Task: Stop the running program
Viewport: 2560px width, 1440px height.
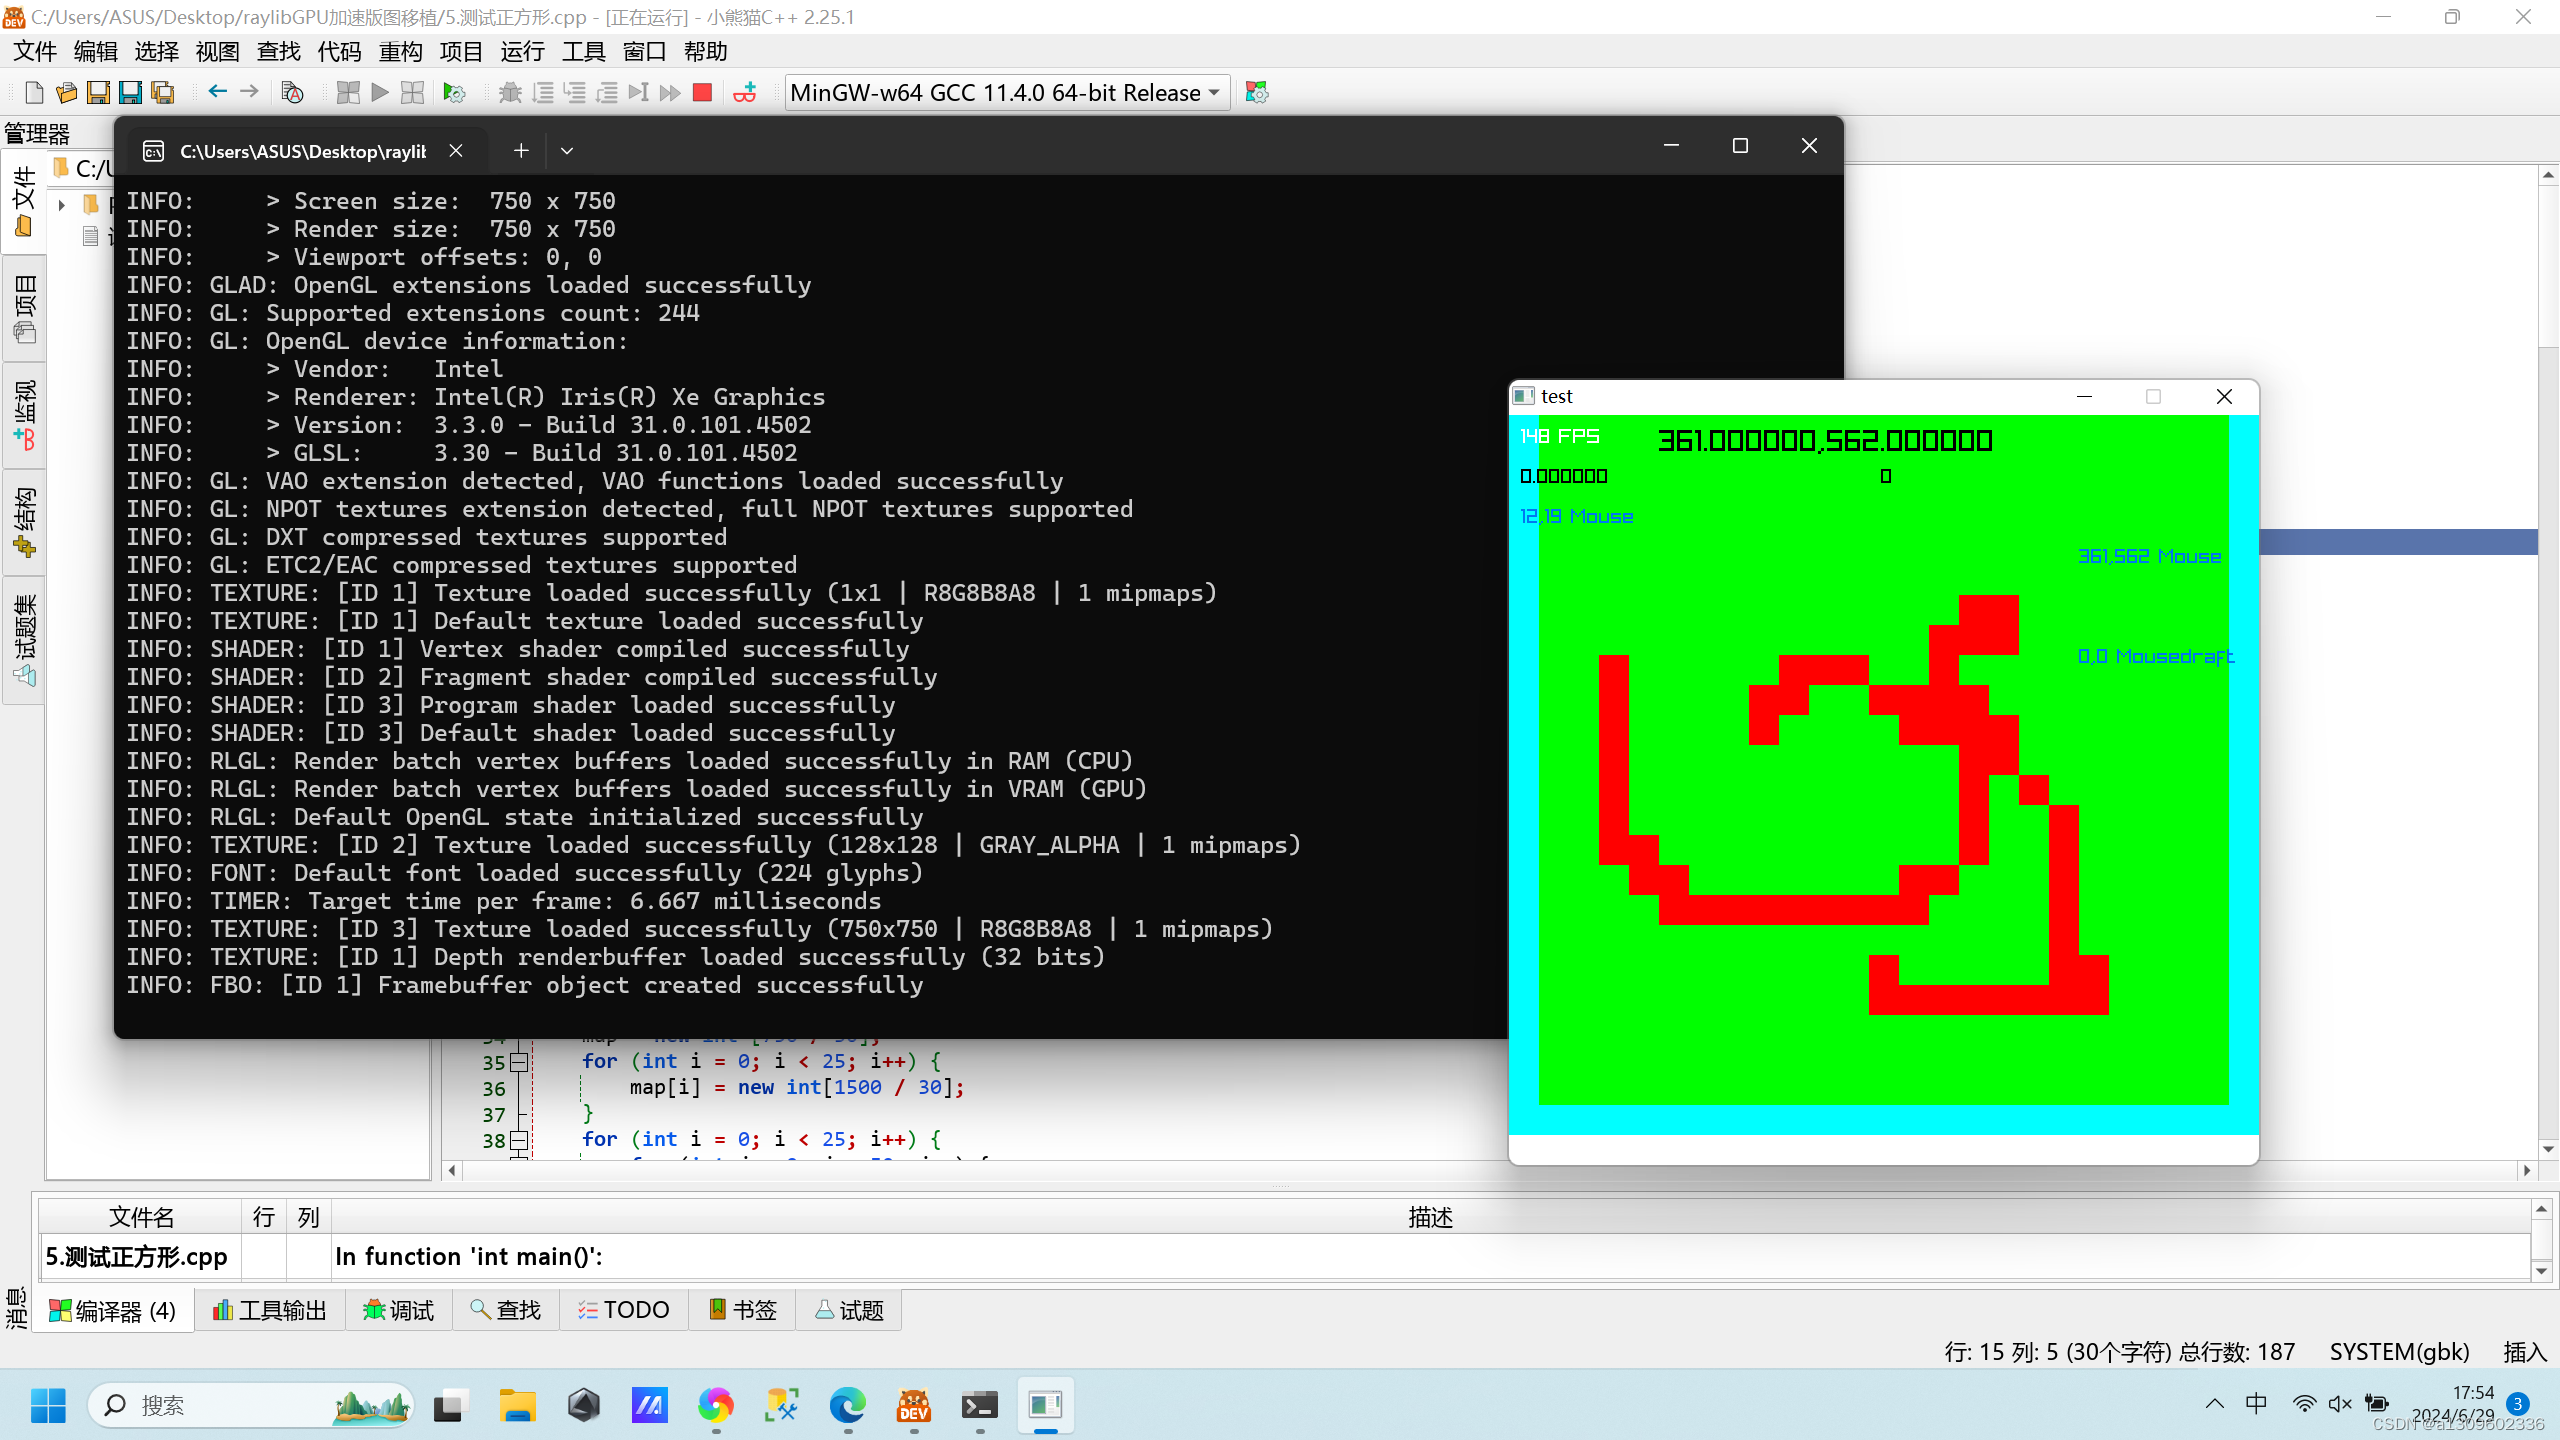Action: tap(702, 92)
